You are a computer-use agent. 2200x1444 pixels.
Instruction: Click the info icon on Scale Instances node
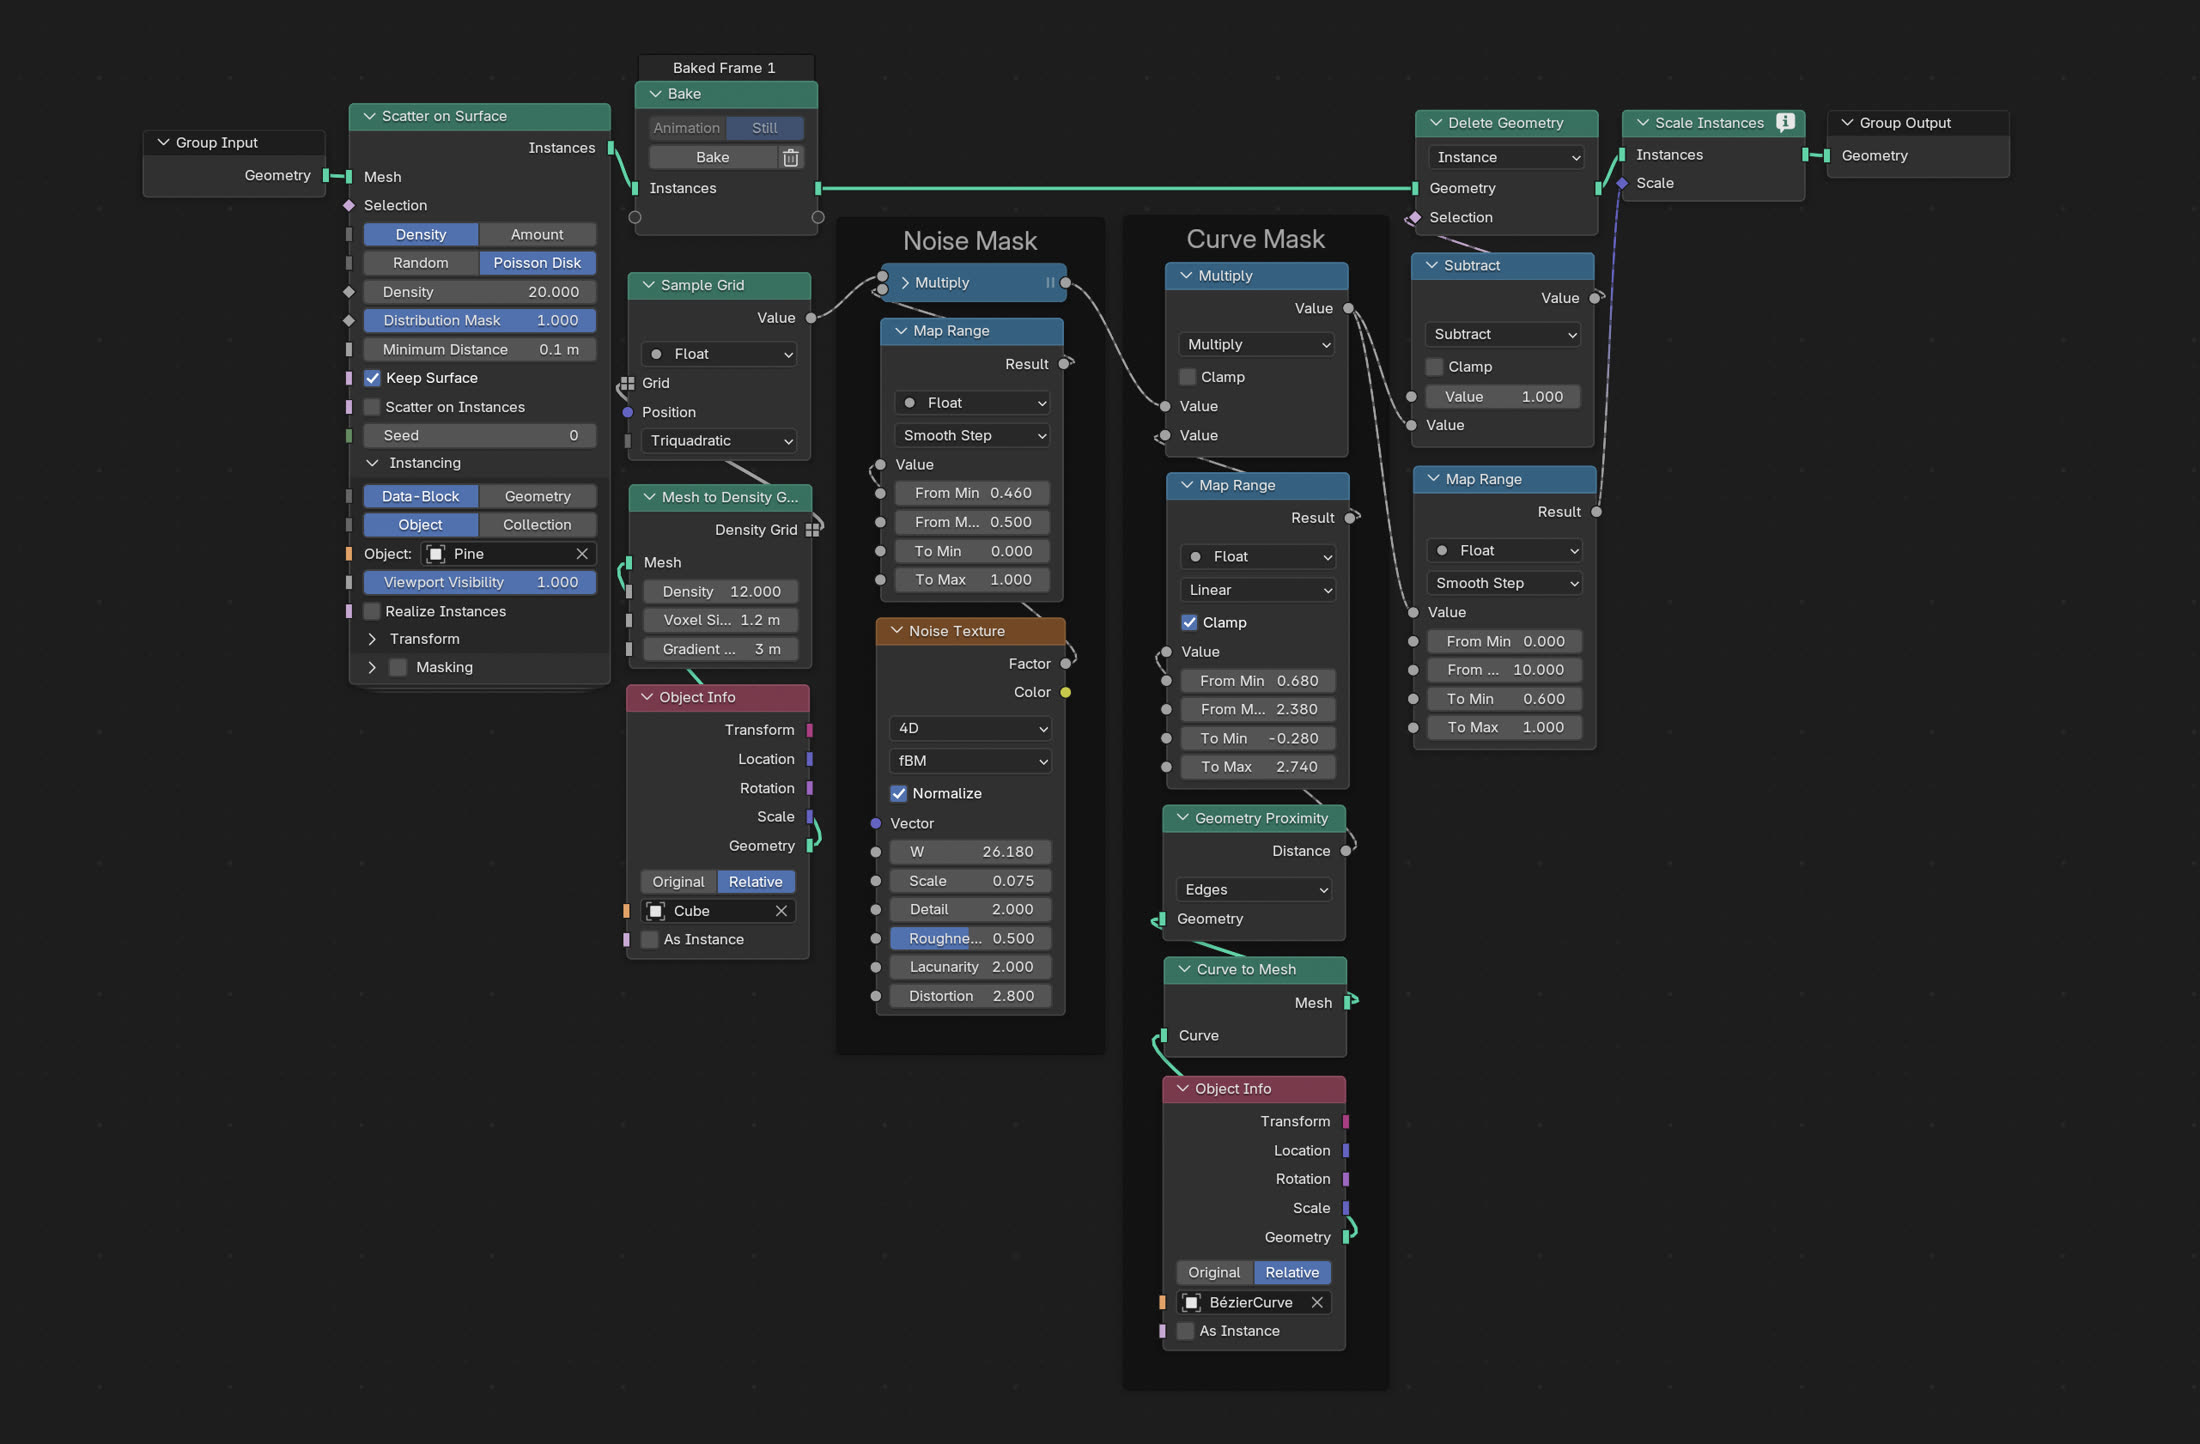1785,122
